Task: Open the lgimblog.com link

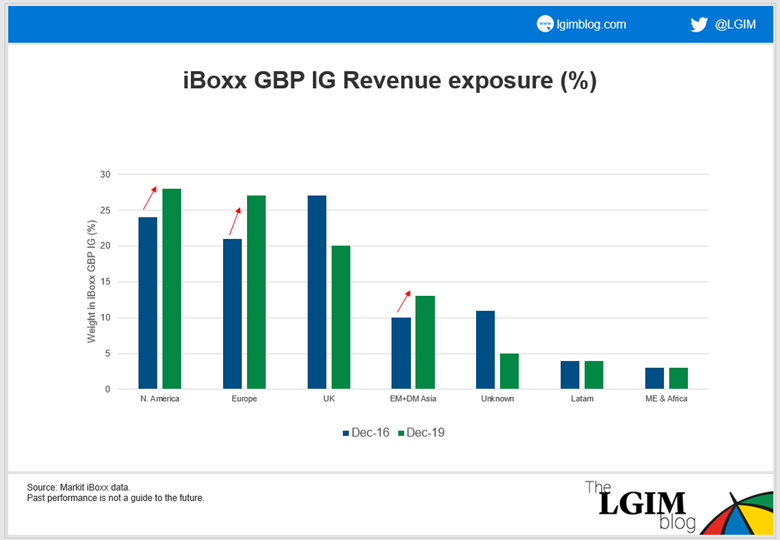Action: click(x=591, y=24)
